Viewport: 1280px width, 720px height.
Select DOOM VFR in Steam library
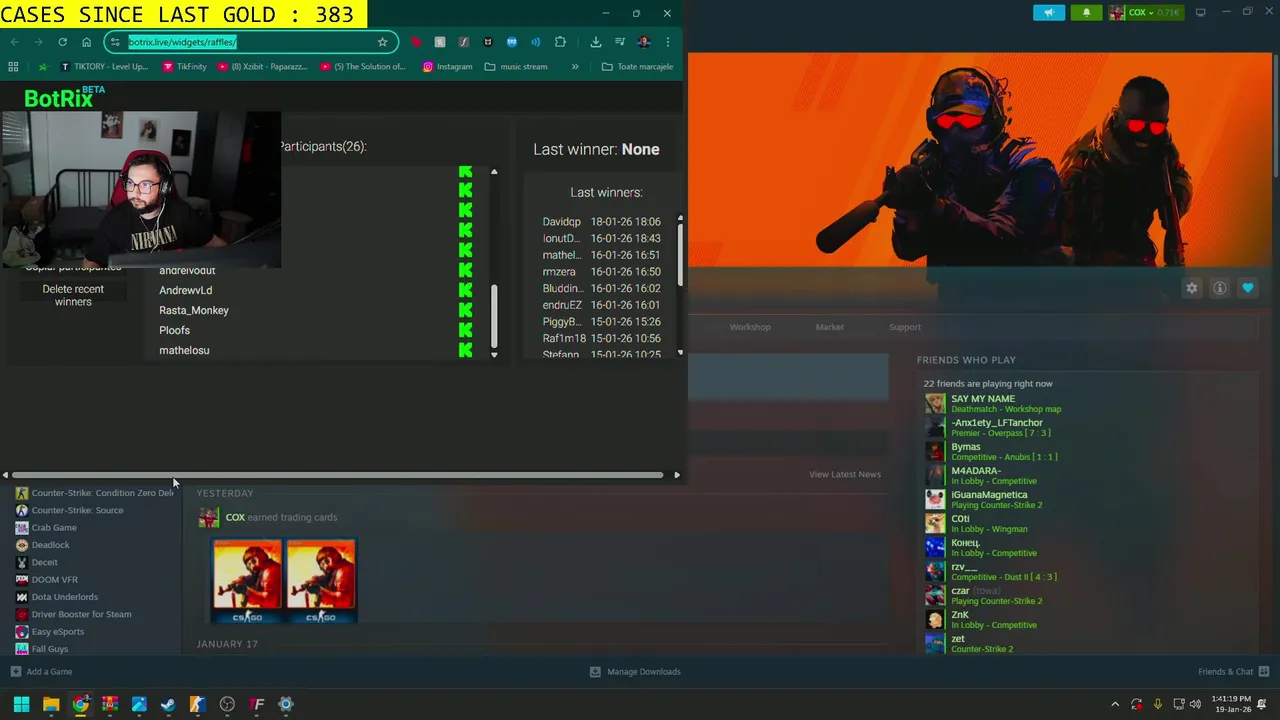[54, 579]
